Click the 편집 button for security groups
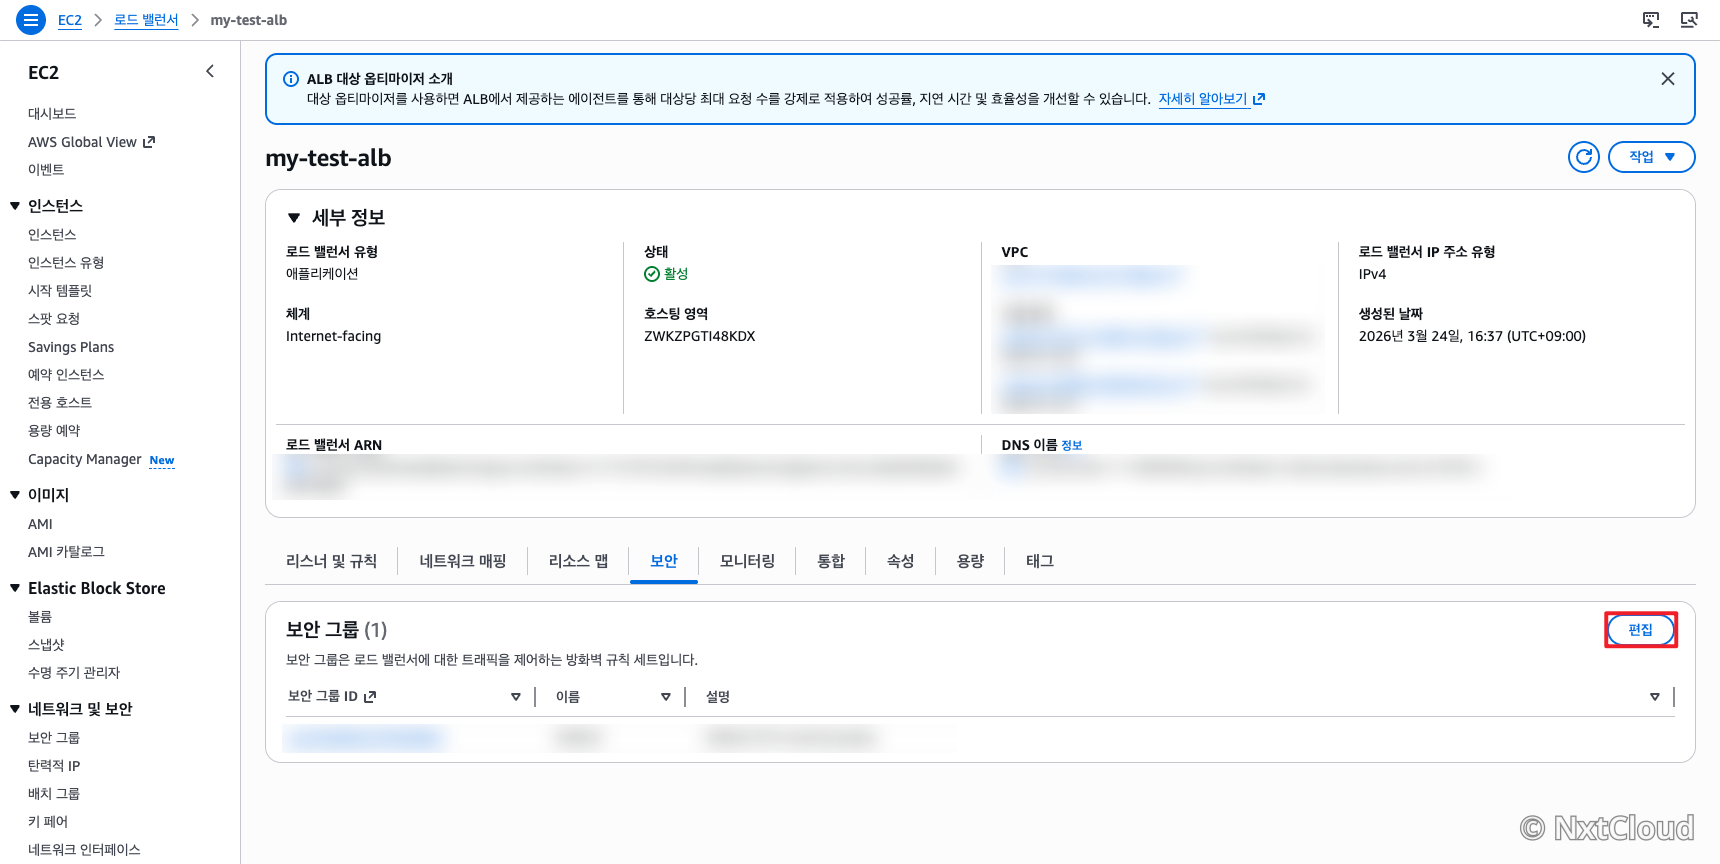This screenshot has height=864, width=1720. (1640, 630)
